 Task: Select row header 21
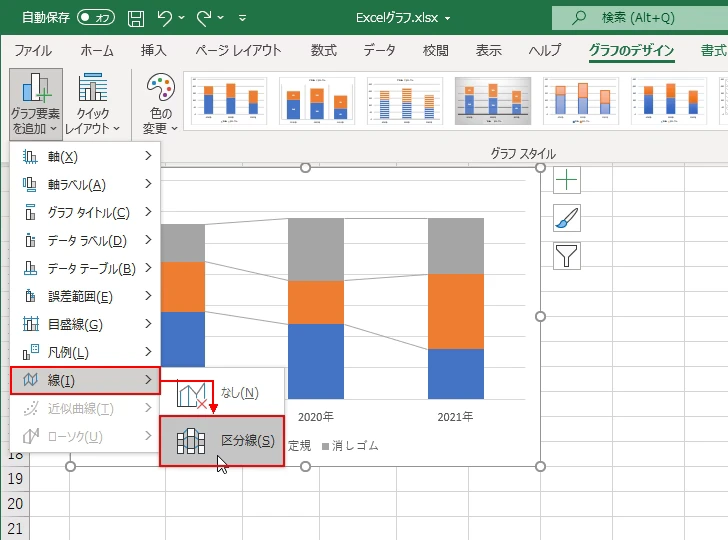pyautogui.click(x=15, y=528)
